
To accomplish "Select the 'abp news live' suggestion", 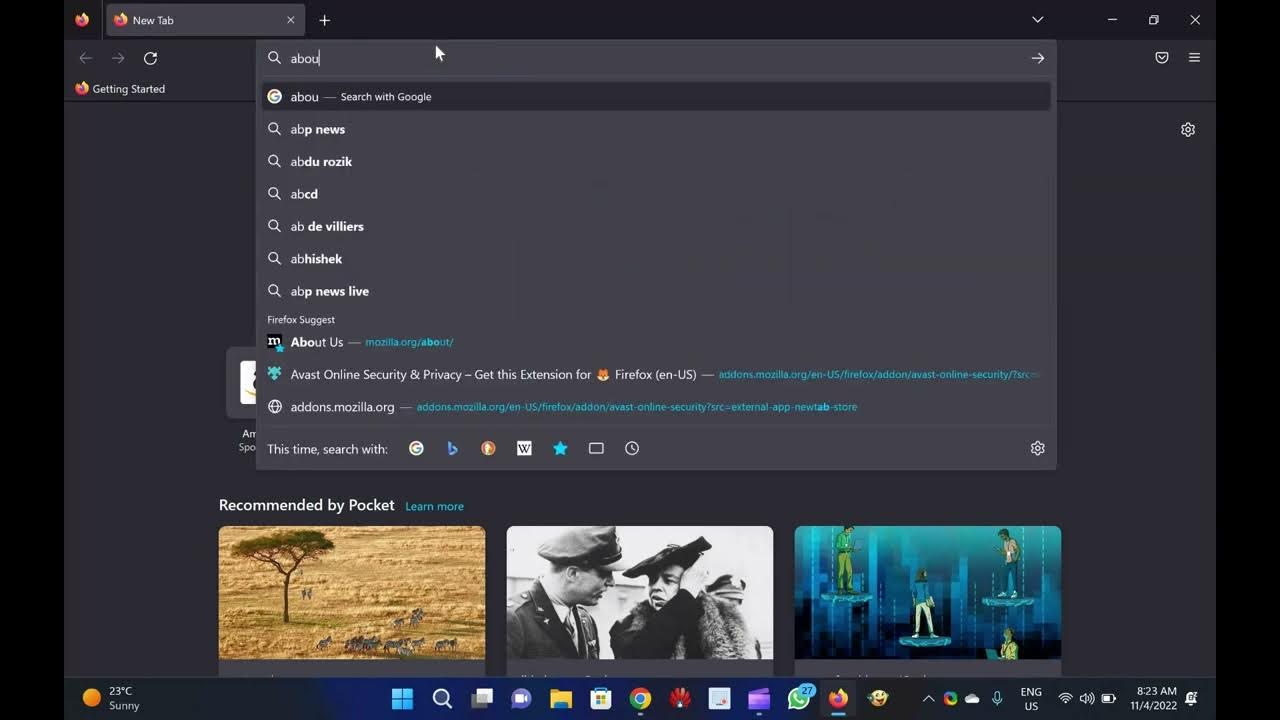I will [656, 291].
